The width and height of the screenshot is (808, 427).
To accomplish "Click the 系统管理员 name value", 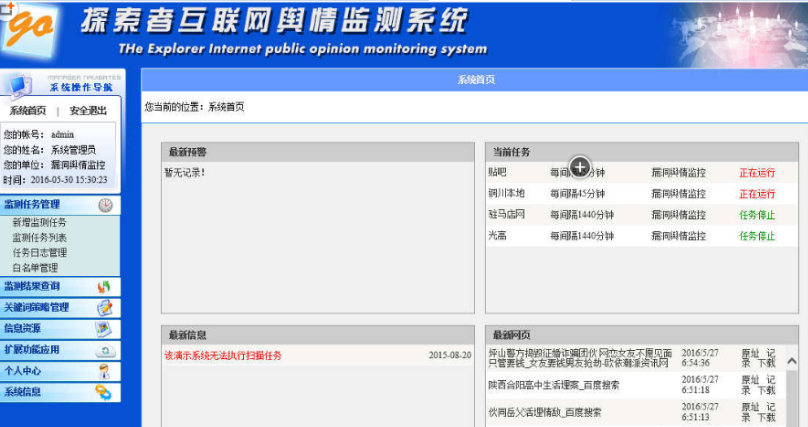I will (x=73, y=150).
